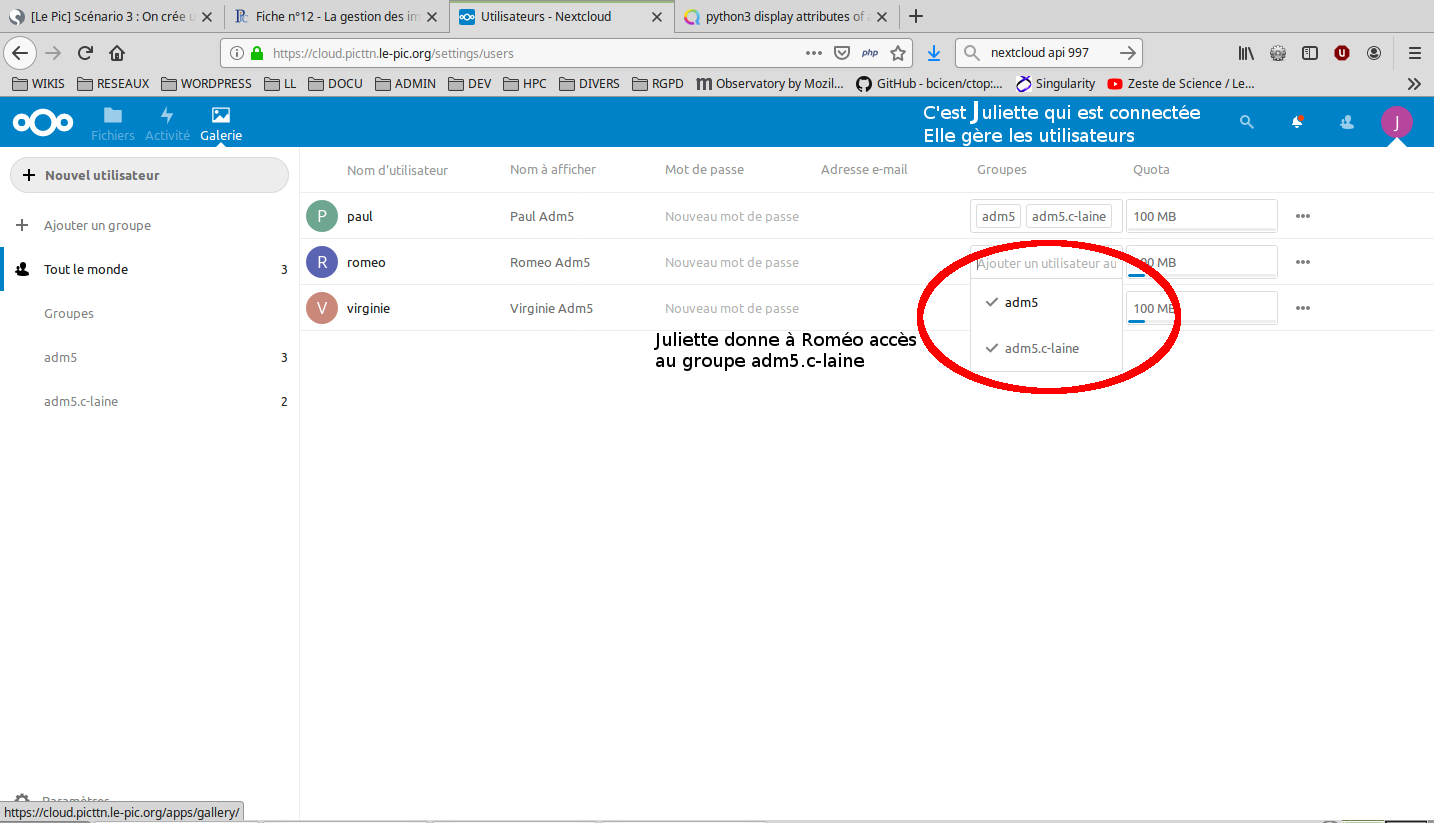1434x823 pixels.
Task: Open the Observatory by Mozilla bookmark
Action: pyautogui.click(x=769, y=84)
